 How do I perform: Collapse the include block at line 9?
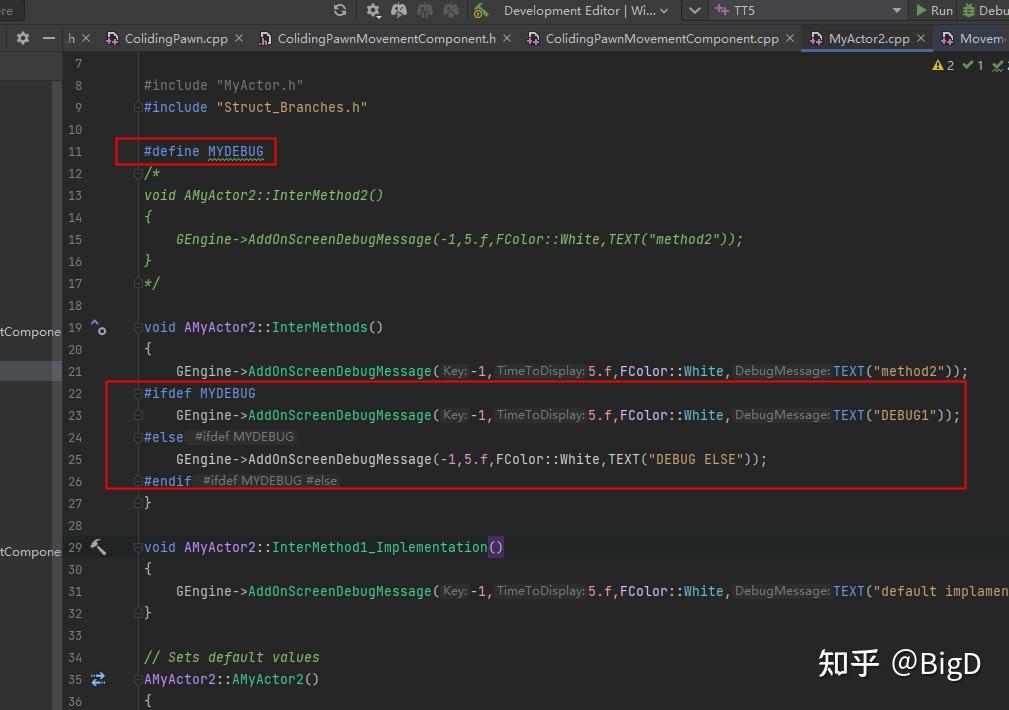pyautogui.click(x=138, y=107)
